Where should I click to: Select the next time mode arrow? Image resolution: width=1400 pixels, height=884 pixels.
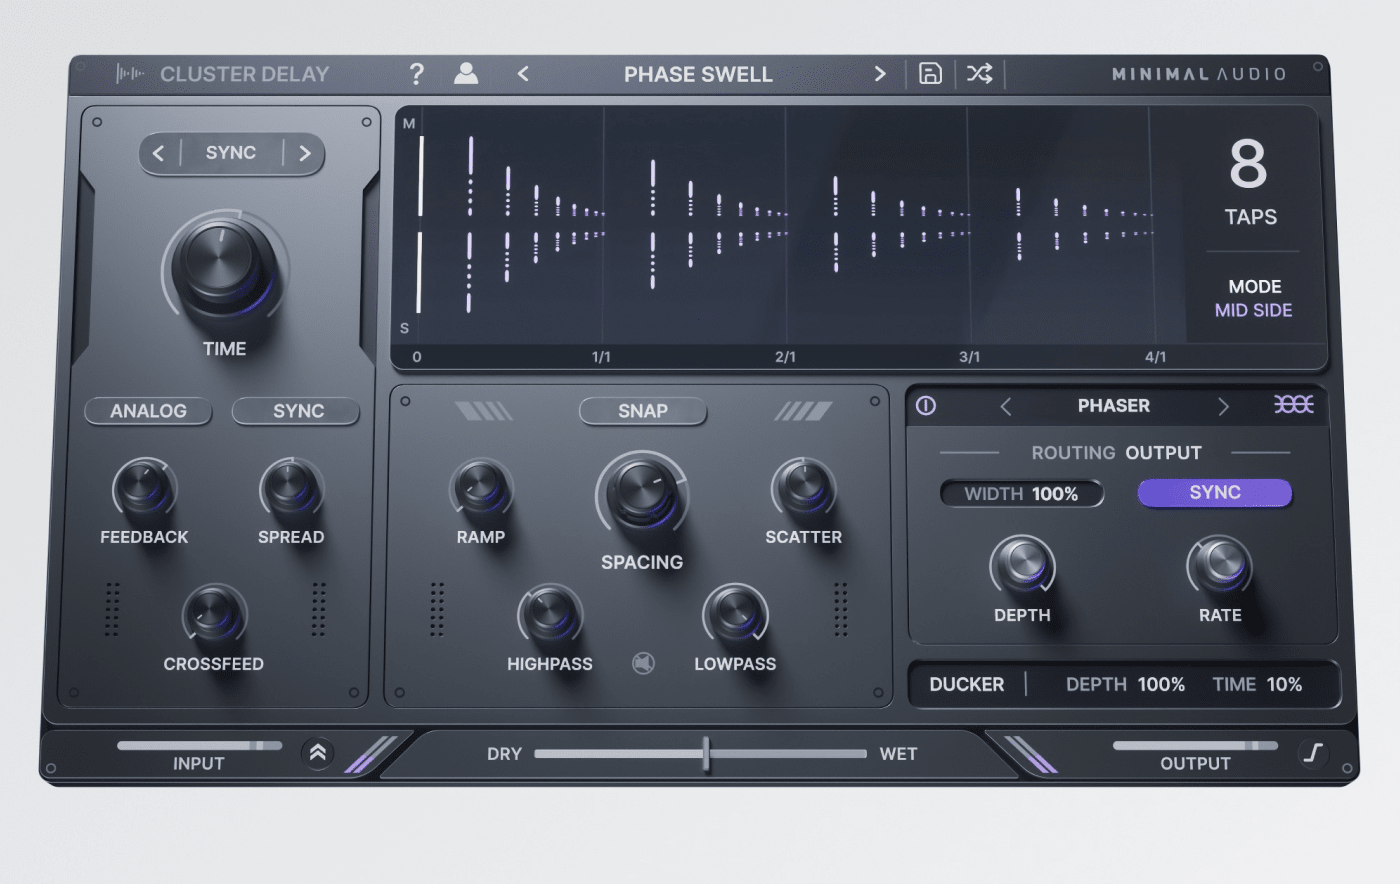click(305, 153)
